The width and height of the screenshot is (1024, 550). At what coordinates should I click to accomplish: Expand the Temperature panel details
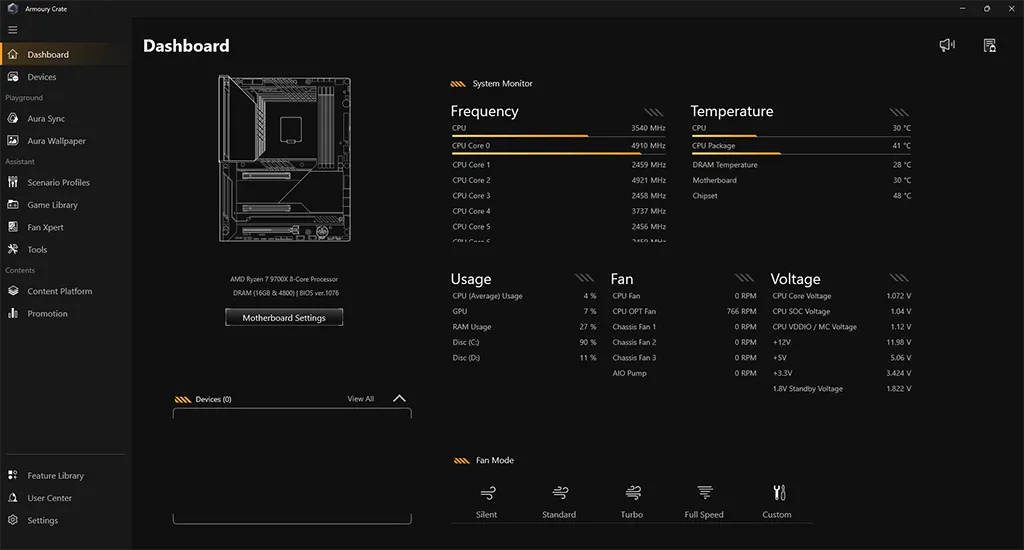pos(900,112)
